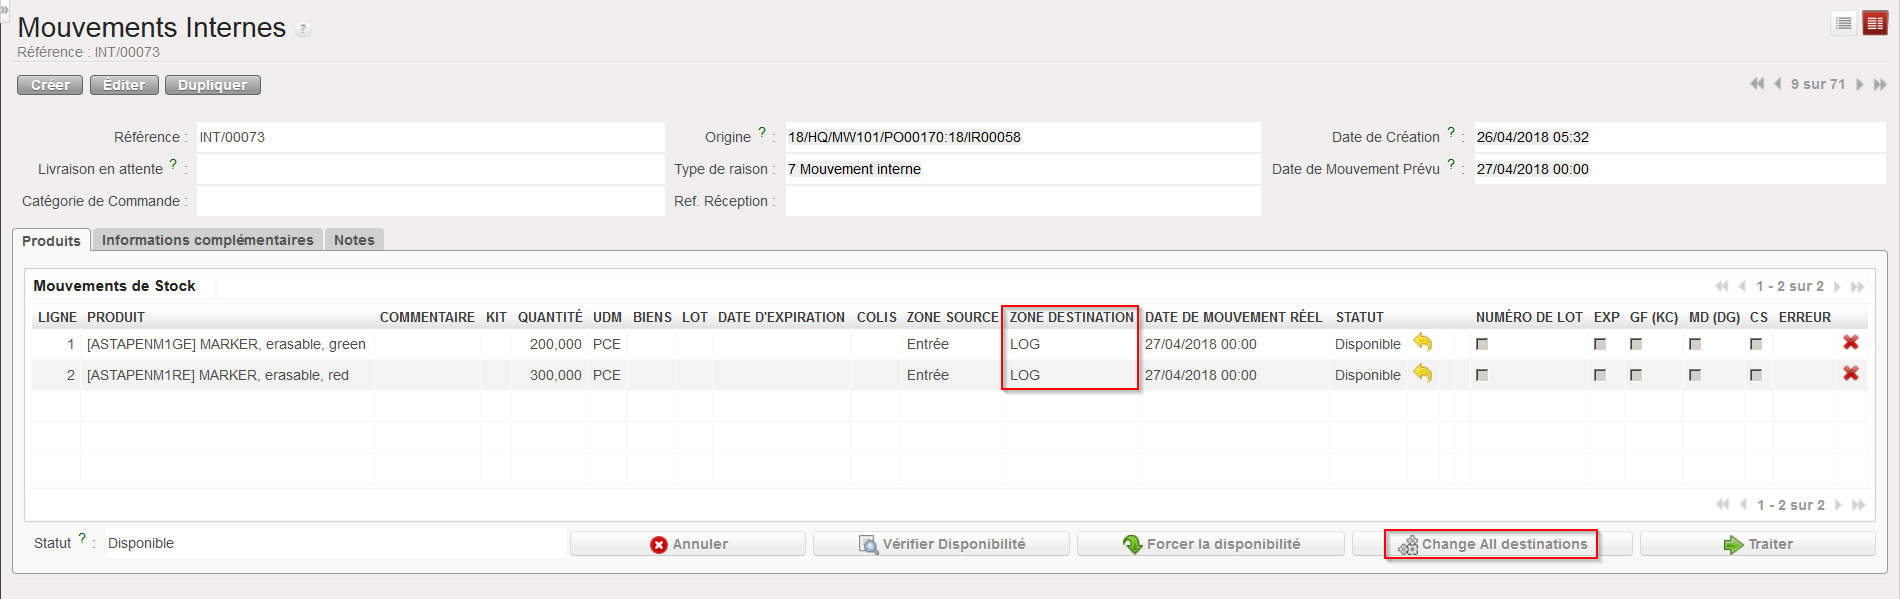Click Type de raison field

(x=1023, y=169)
